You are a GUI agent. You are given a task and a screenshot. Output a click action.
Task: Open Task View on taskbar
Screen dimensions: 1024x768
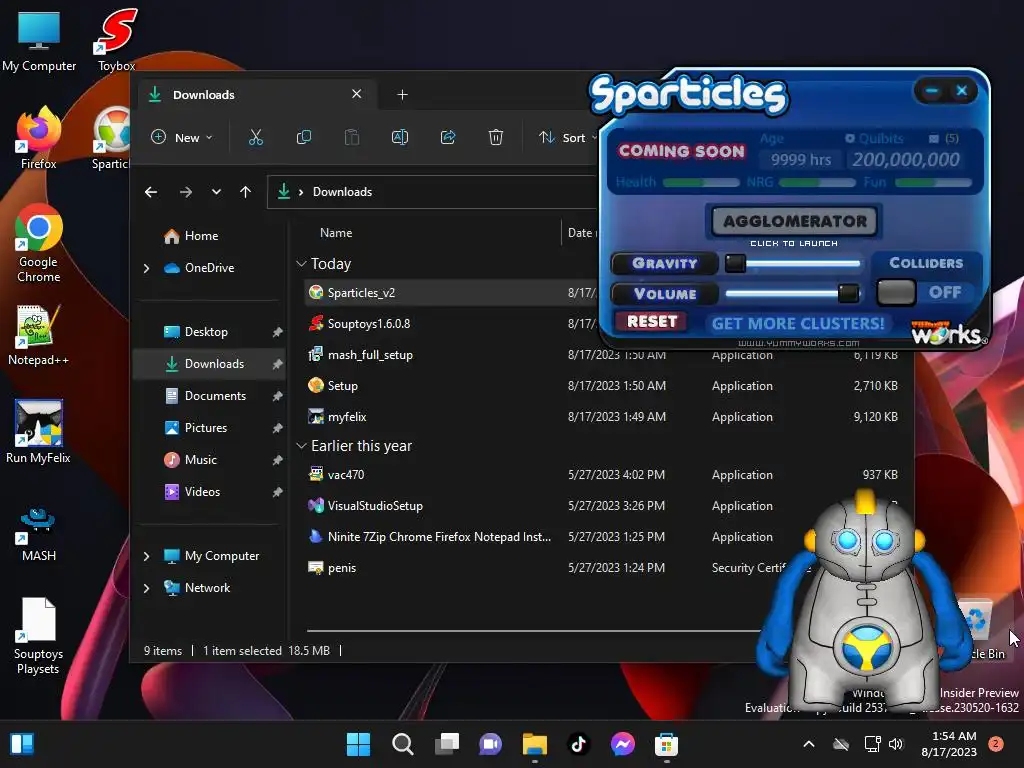coord(447,744)
